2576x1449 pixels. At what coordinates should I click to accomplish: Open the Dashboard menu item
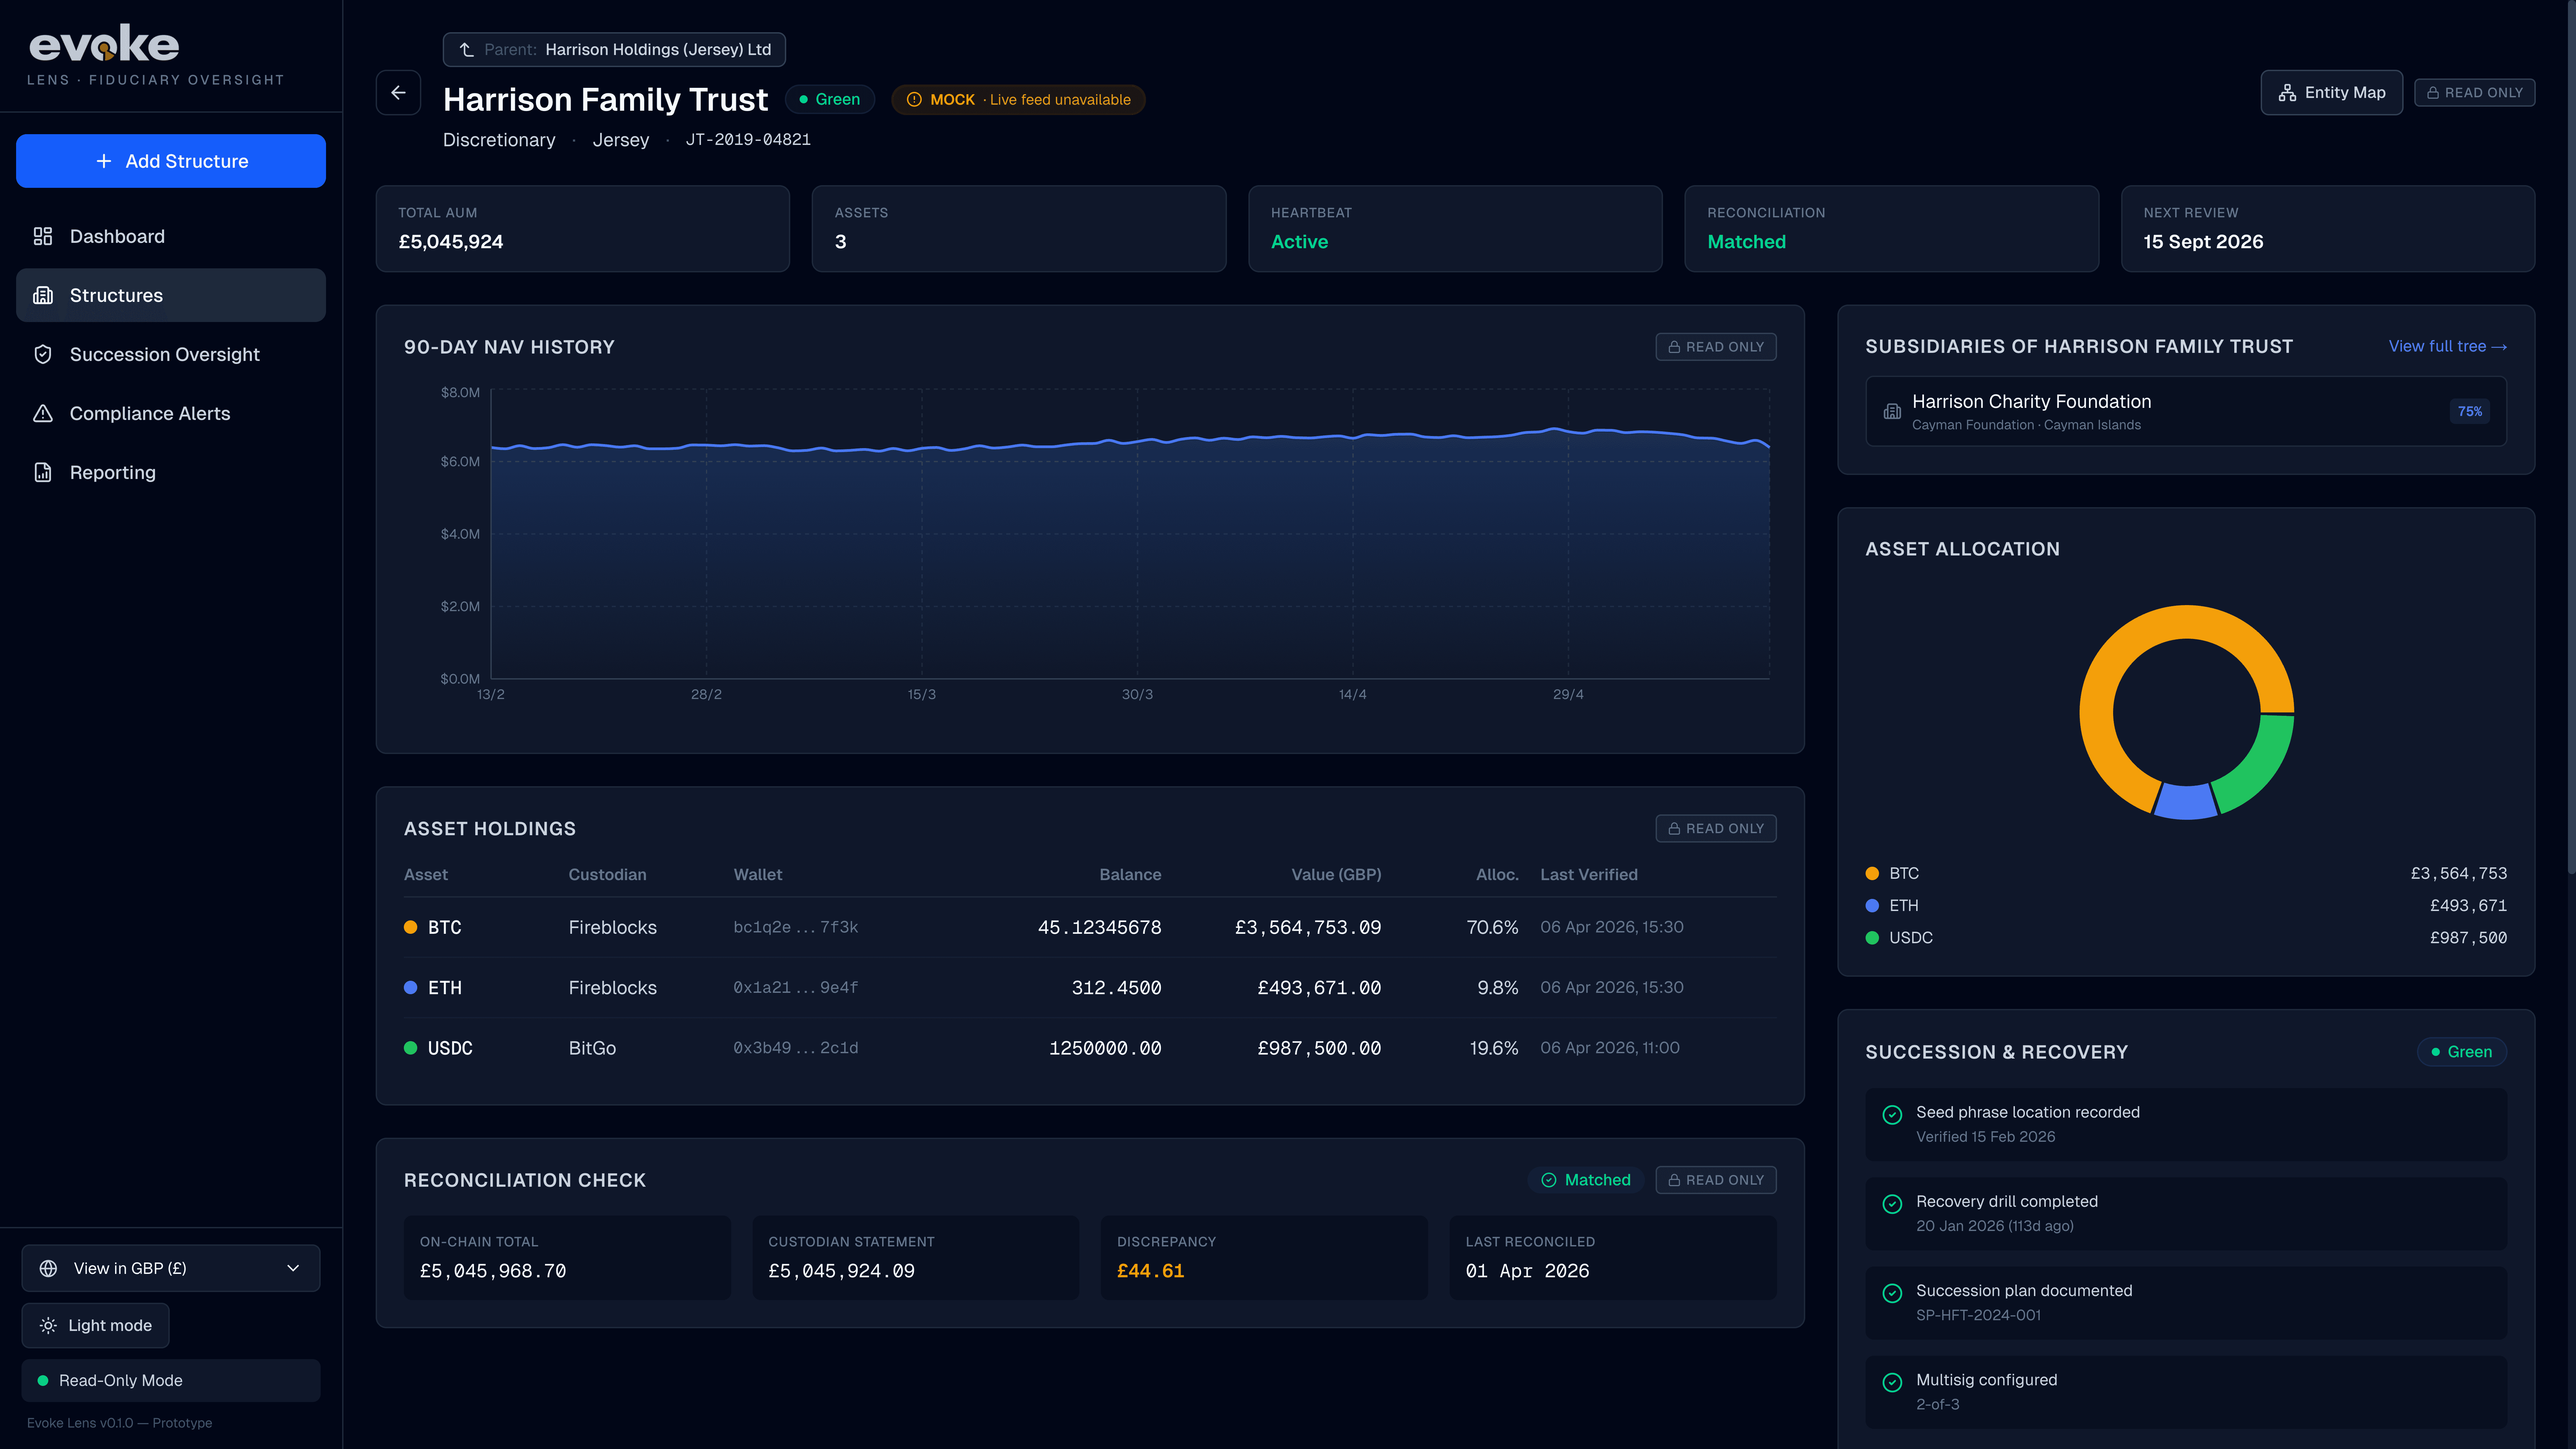pos(171,236)
